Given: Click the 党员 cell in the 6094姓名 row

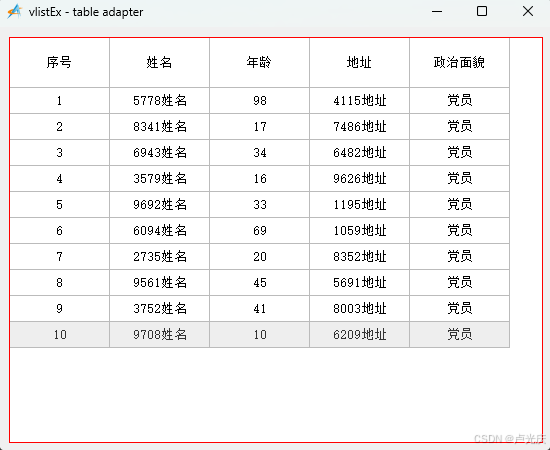Looking at the screenshot, I should click(x=460, y=230).
